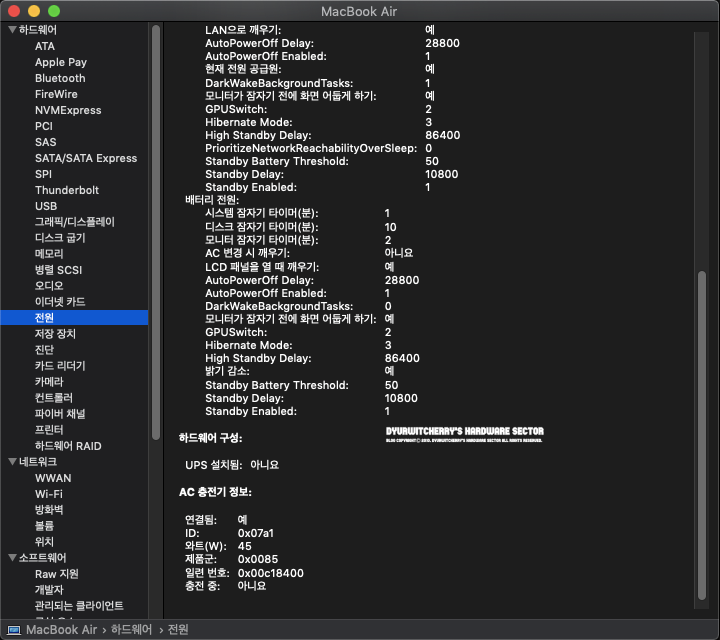The height and width of the screenshot is (640, 720).
Task: Select WWAN under 네트워크
Action: (x=53, y=478)
